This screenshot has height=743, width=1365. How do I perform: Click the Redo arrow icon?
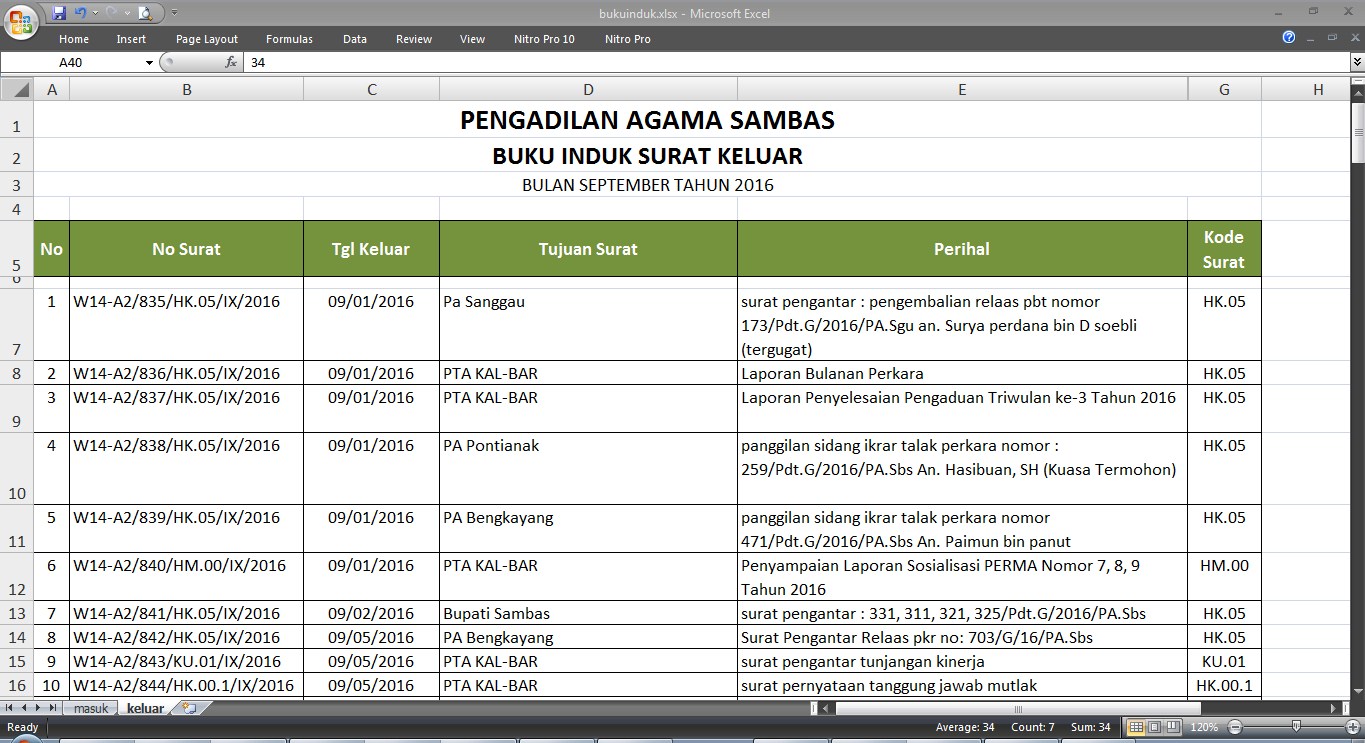coord(112,14)
